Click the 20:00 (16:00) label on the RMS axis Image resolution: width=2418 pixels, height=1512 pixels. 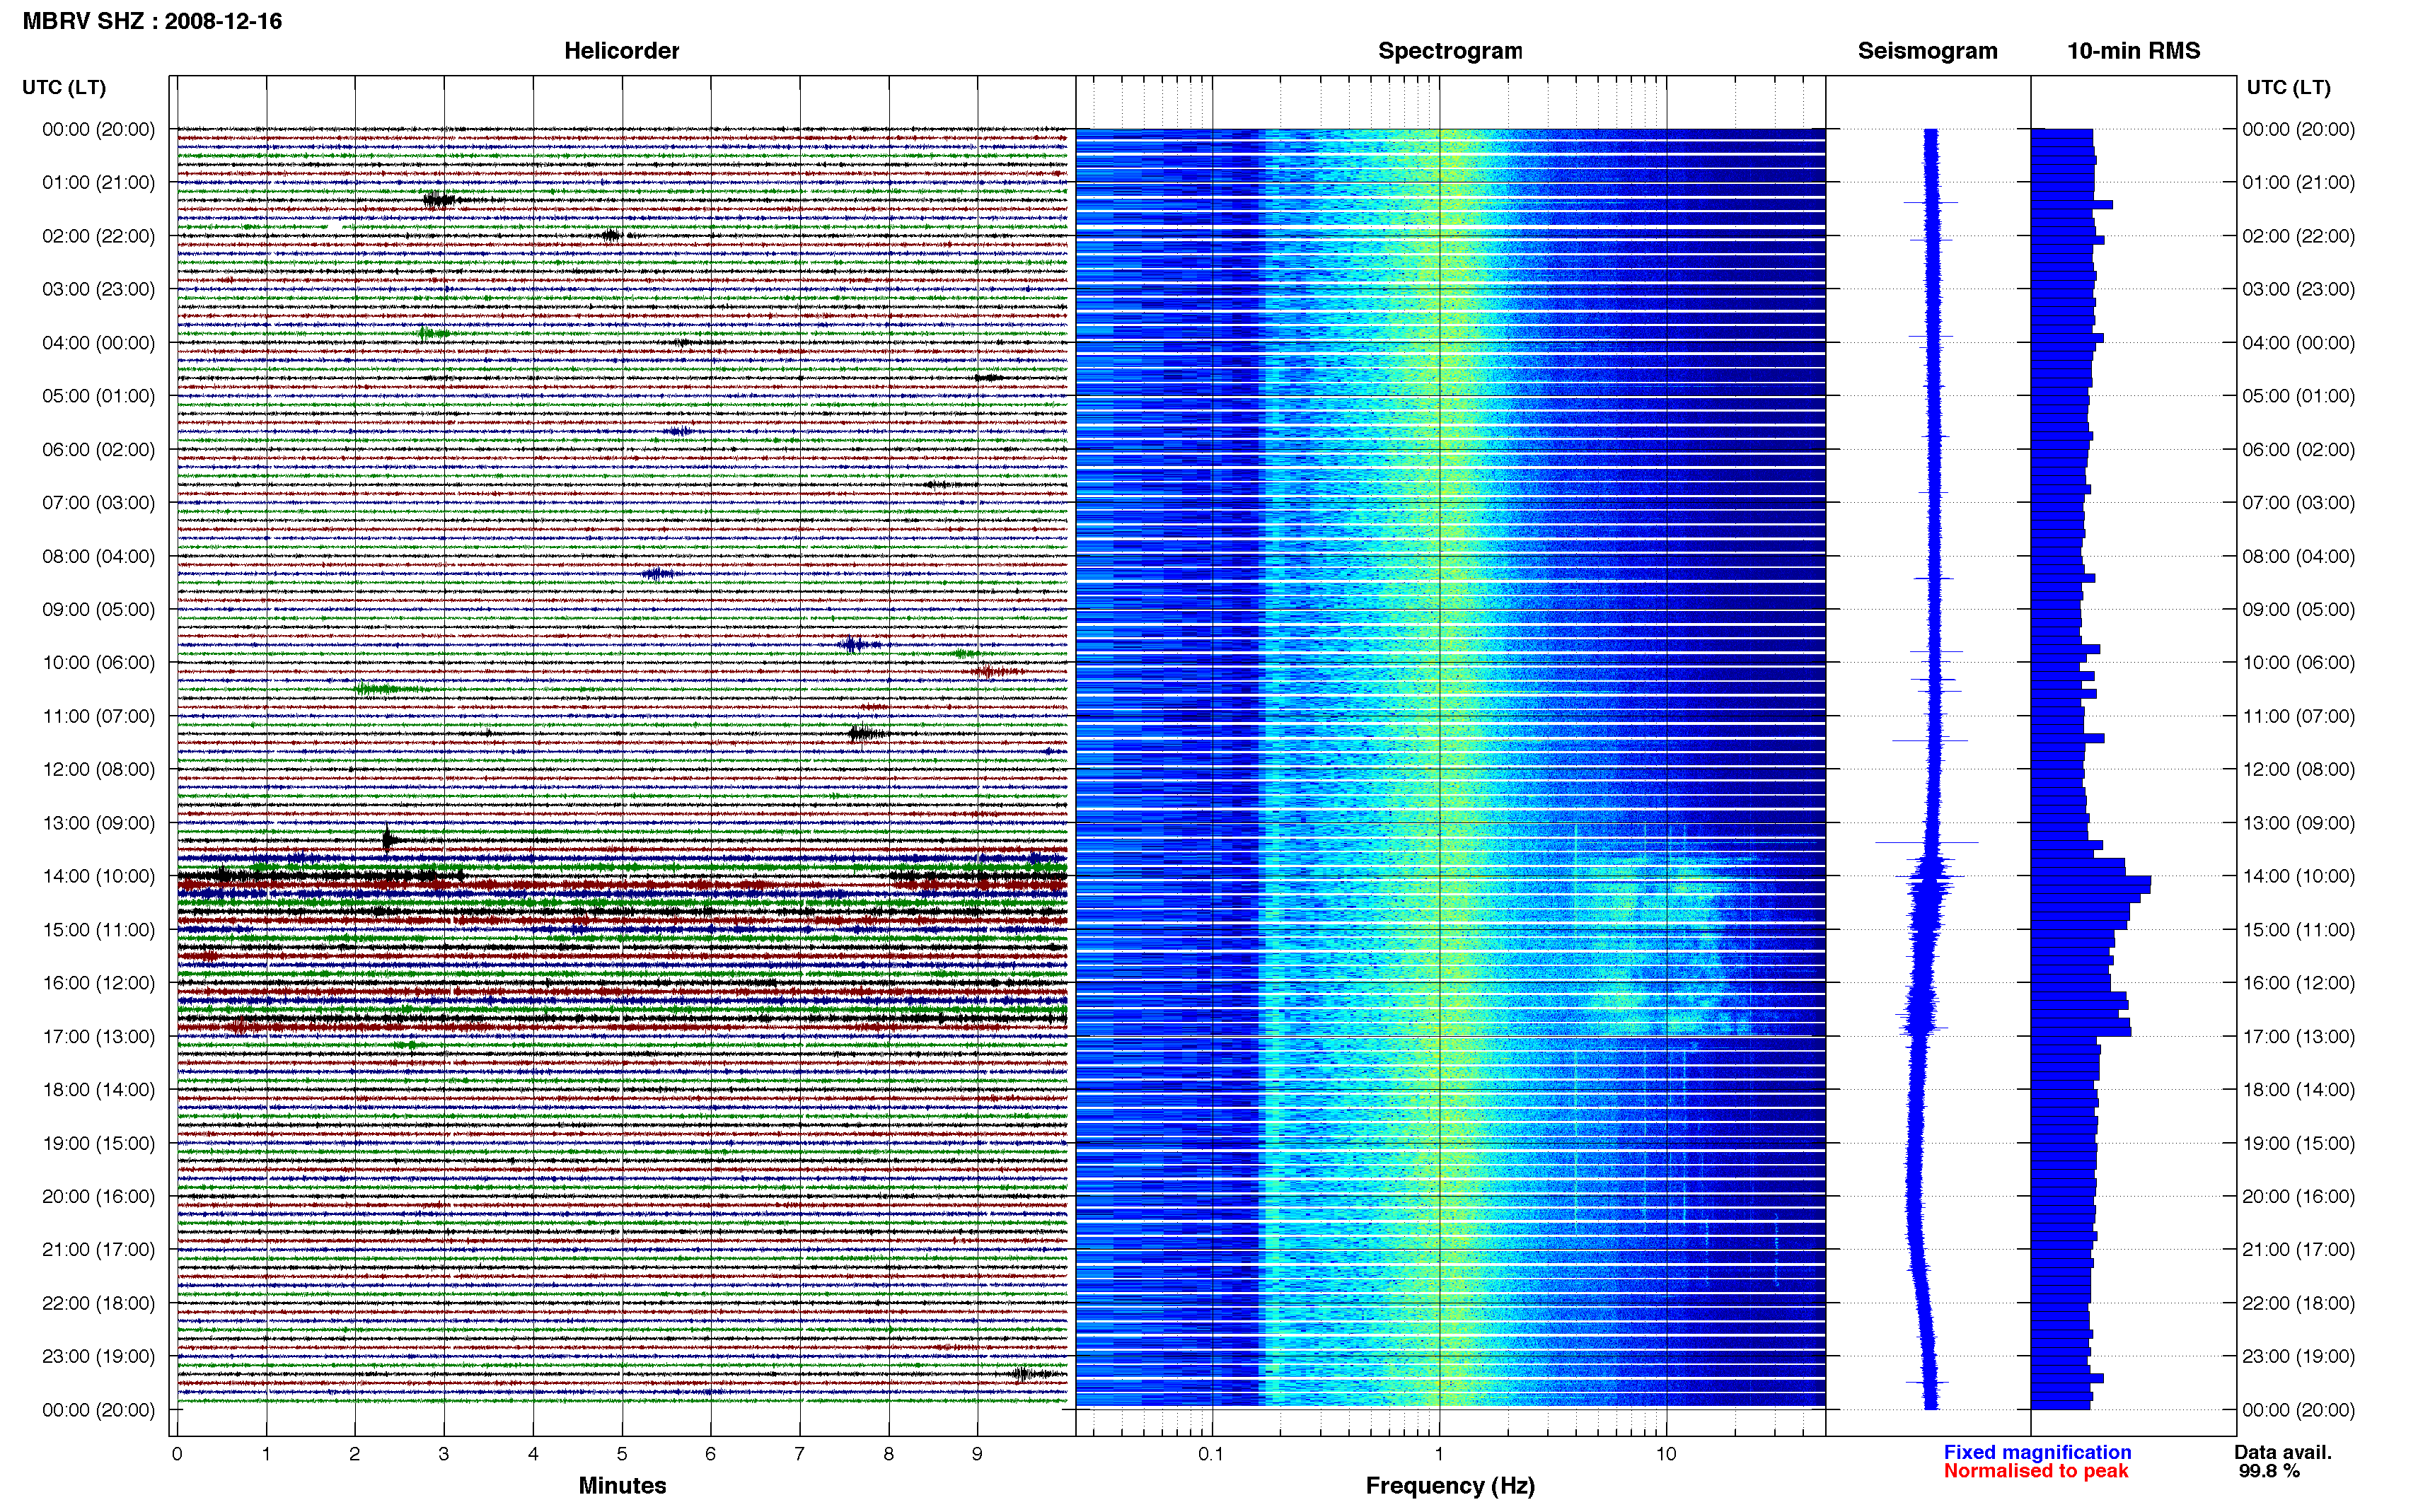coord(2298,1196)
